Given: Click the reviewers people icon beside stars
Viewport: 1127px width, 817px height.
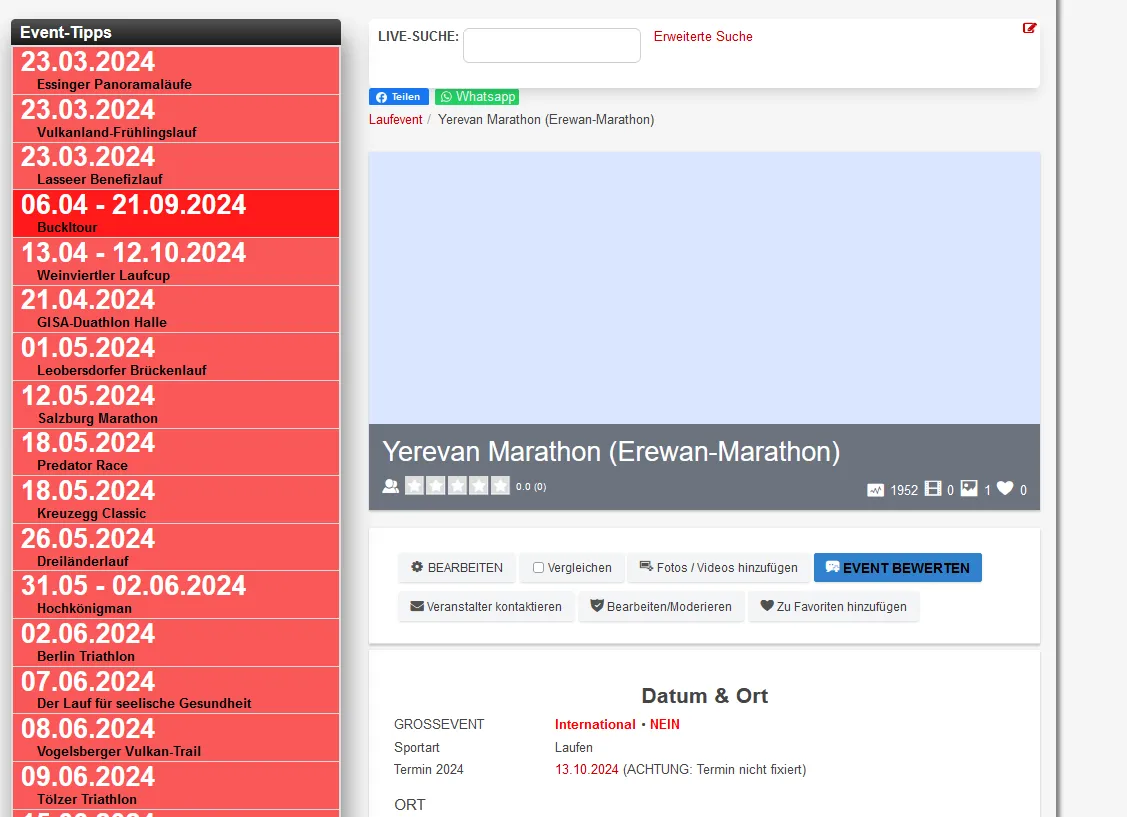Looking at the screenshot, I should tap(391, 486).
